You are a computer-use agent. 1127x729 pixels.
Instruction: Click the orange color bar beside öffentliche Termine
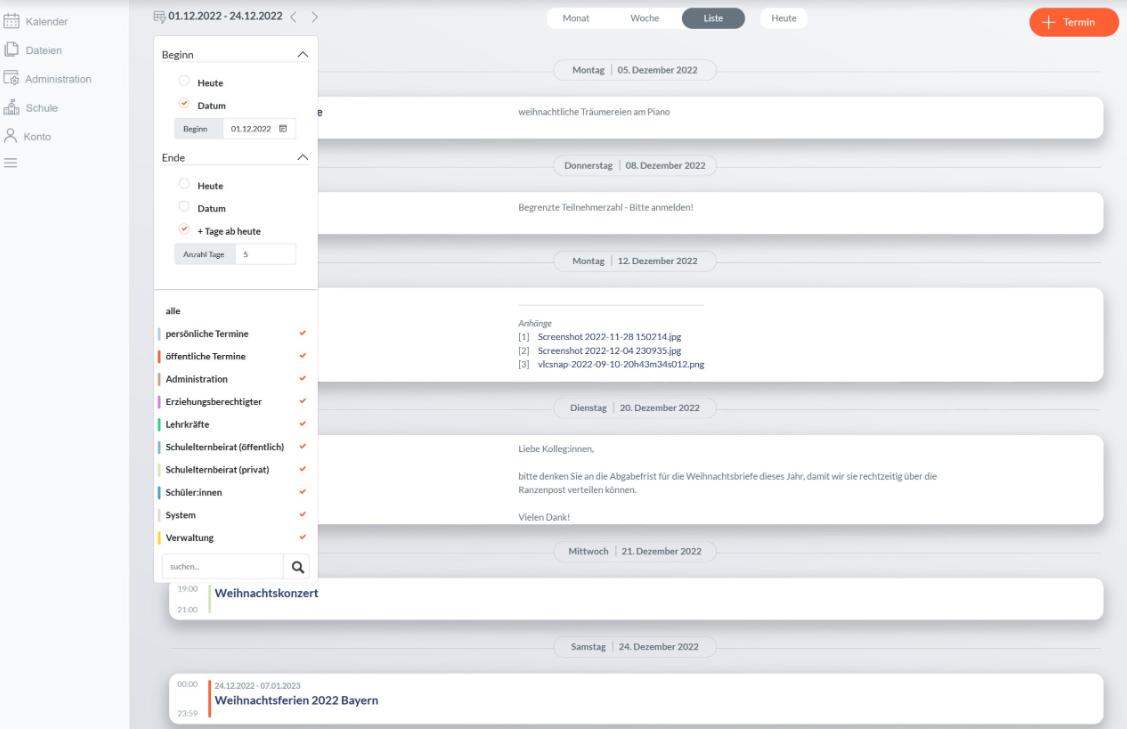pos(159,356)
